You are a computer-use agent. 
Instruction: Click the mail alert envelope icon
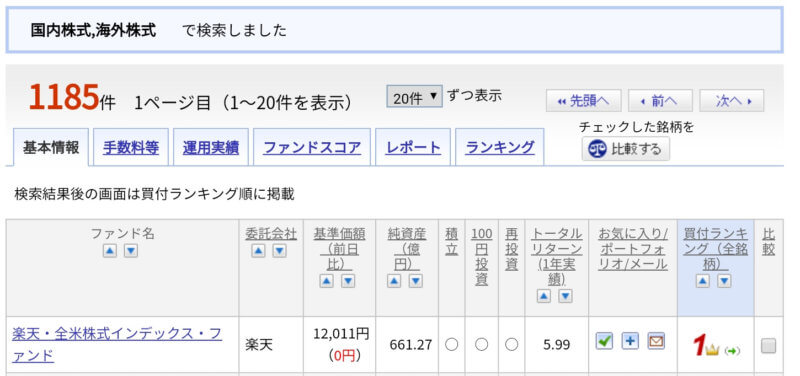[656, 341]
